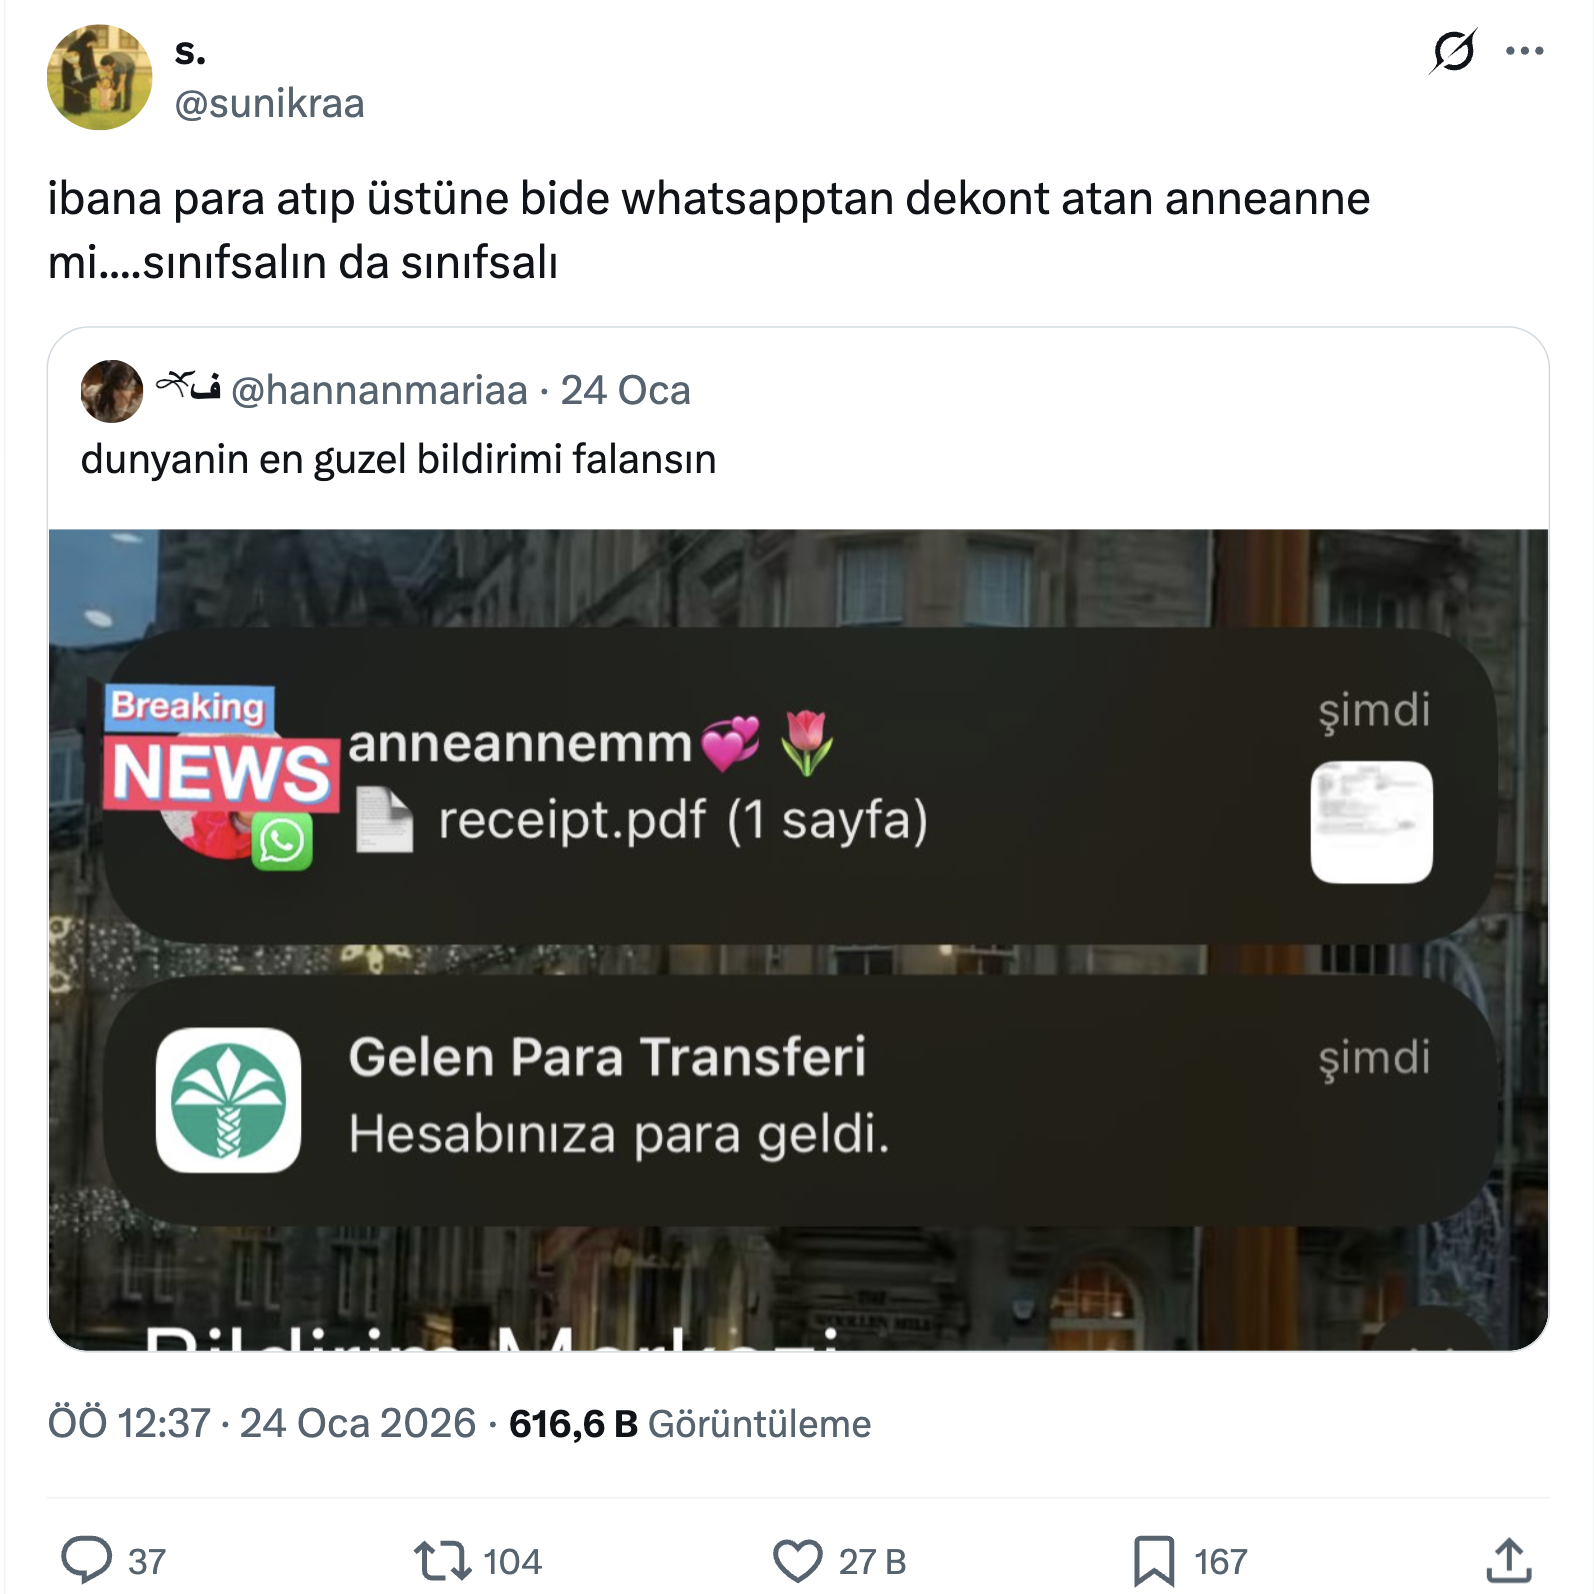Open the share upload arrow icon
Viewport: 1594px width, 1594px height.
pyautogui.click(x=1509, y=1560)
